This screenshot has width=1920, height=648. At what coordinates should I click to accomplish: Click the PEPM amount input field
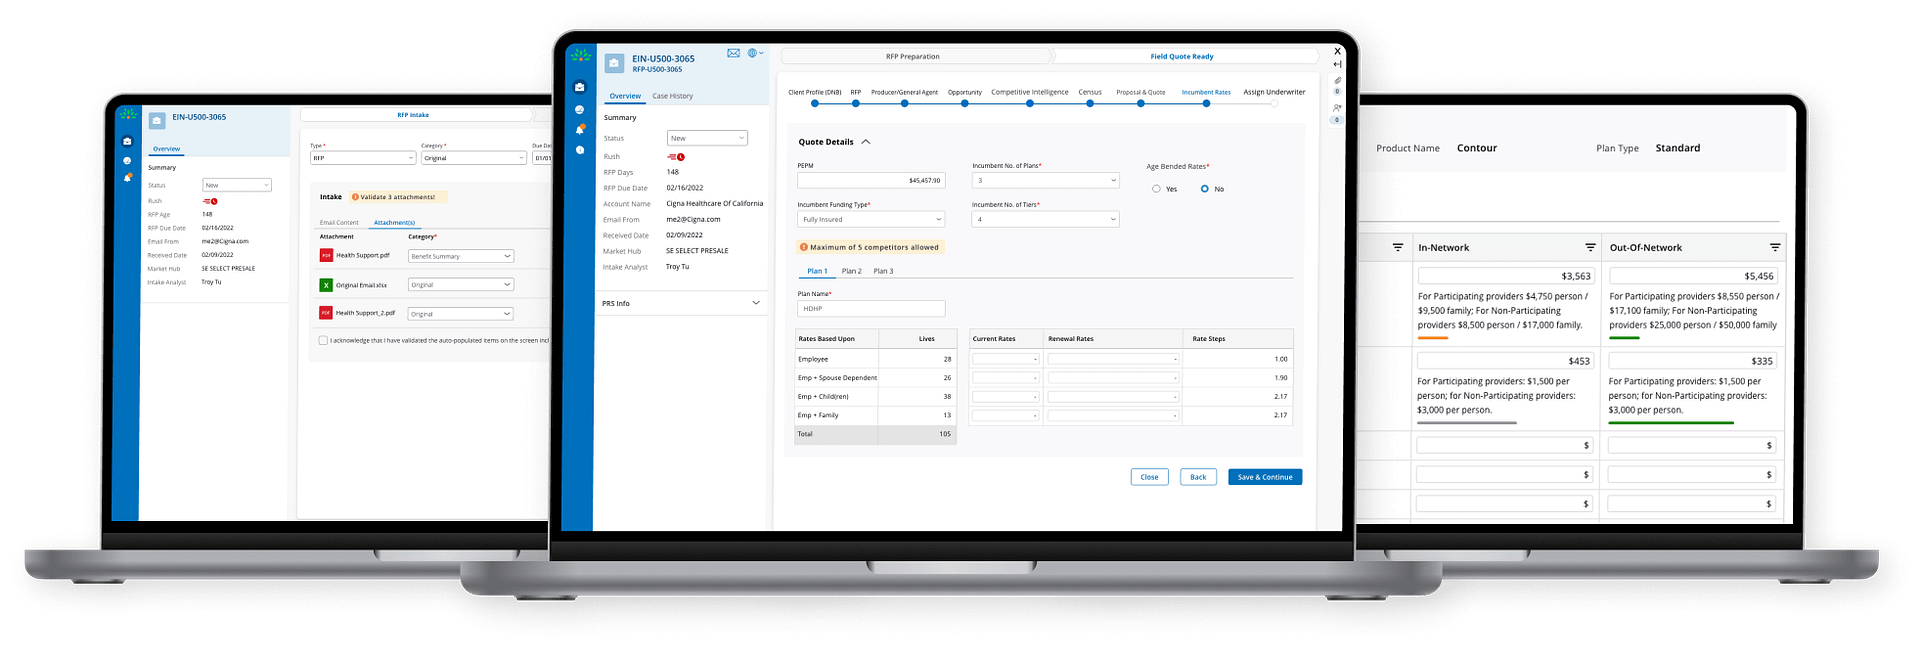870,181
